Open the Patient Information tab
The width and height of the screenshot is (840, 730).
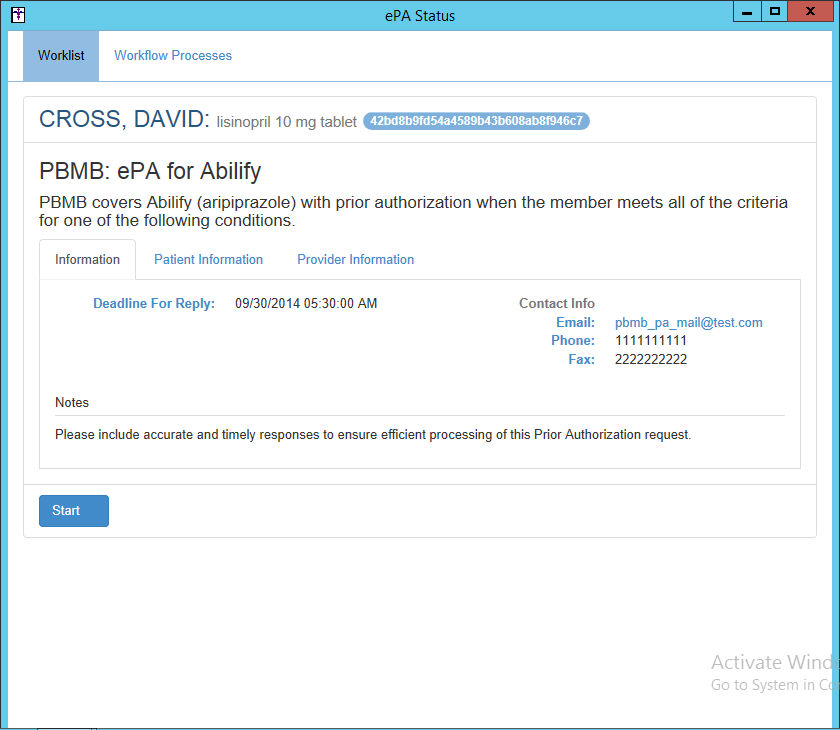(x=208, y=260)
